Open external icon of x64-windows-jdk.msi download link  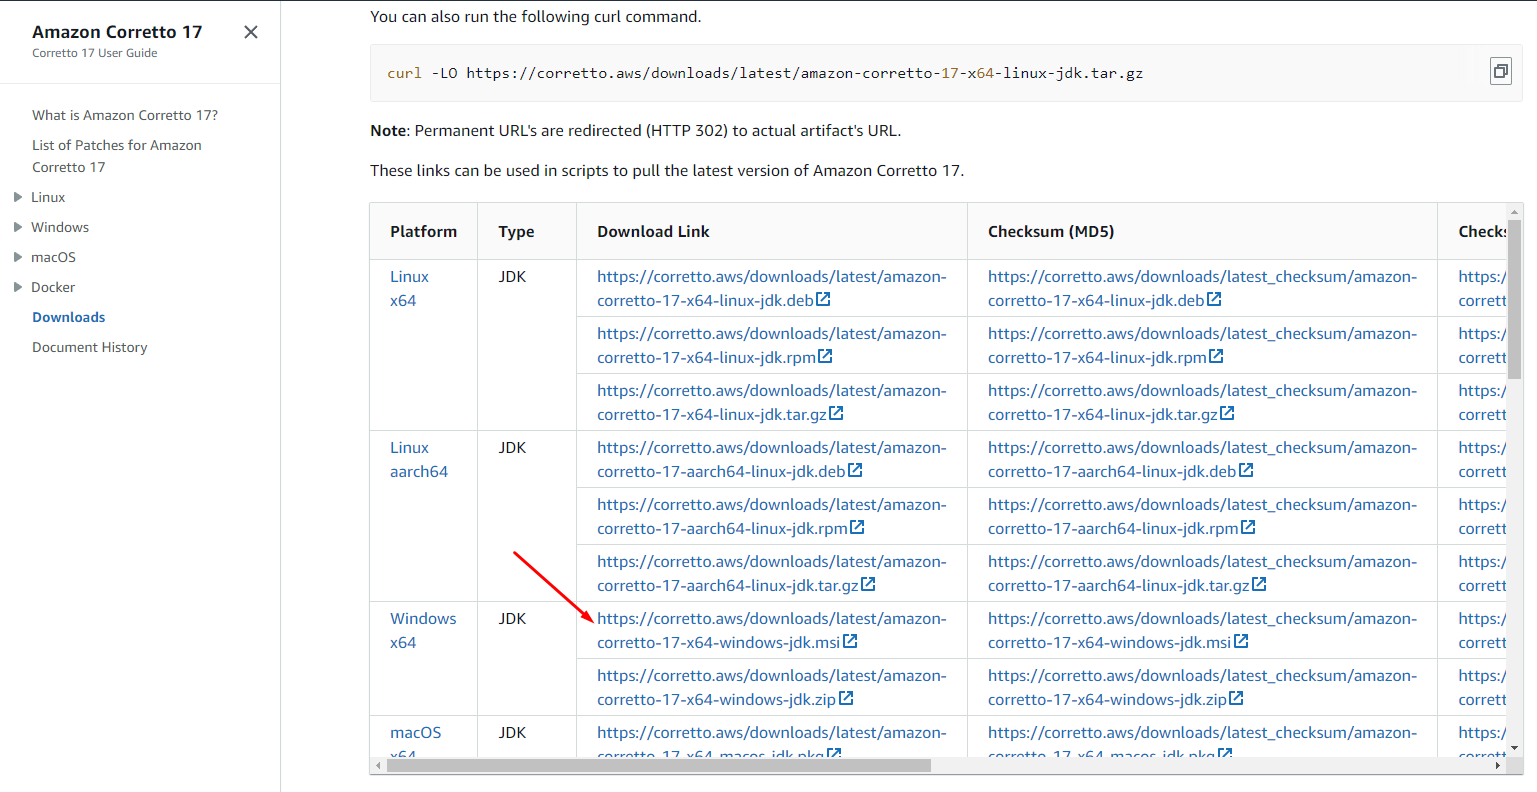tap(850, 641)
